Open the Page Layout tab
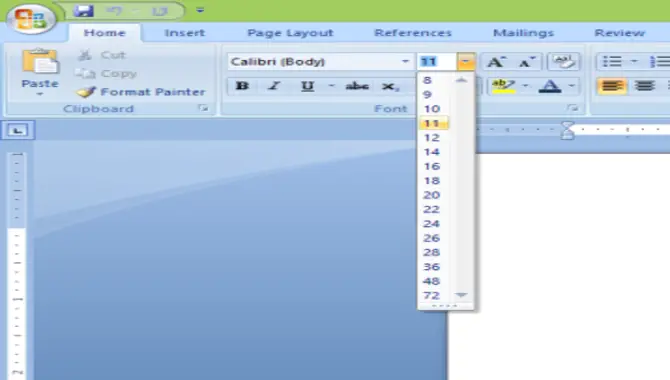 coord(290,33)
